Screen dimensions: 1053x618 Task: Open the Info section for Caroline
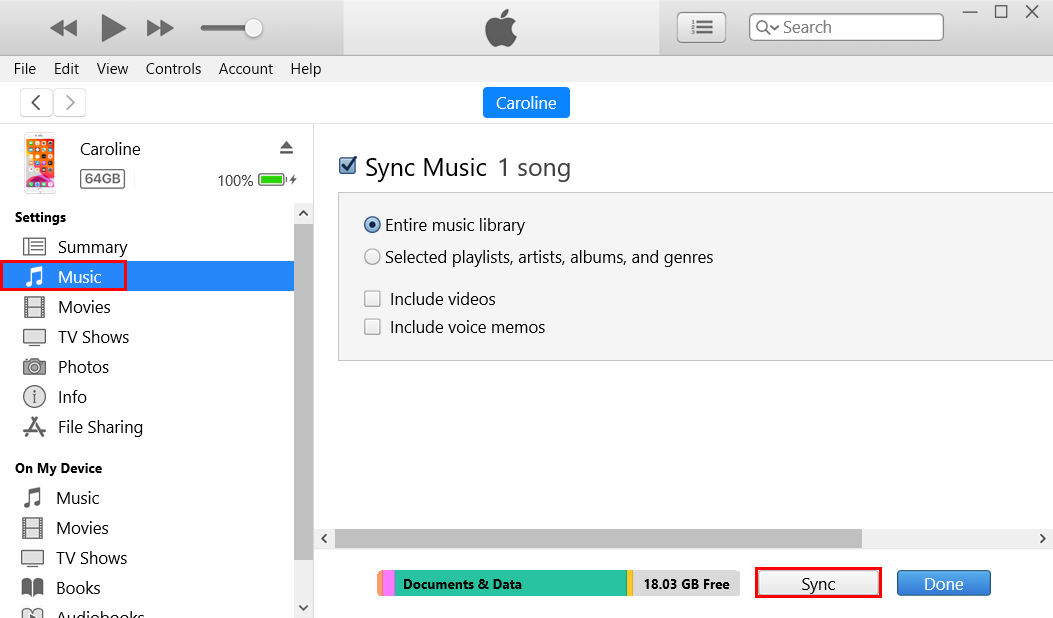(33, 397)
